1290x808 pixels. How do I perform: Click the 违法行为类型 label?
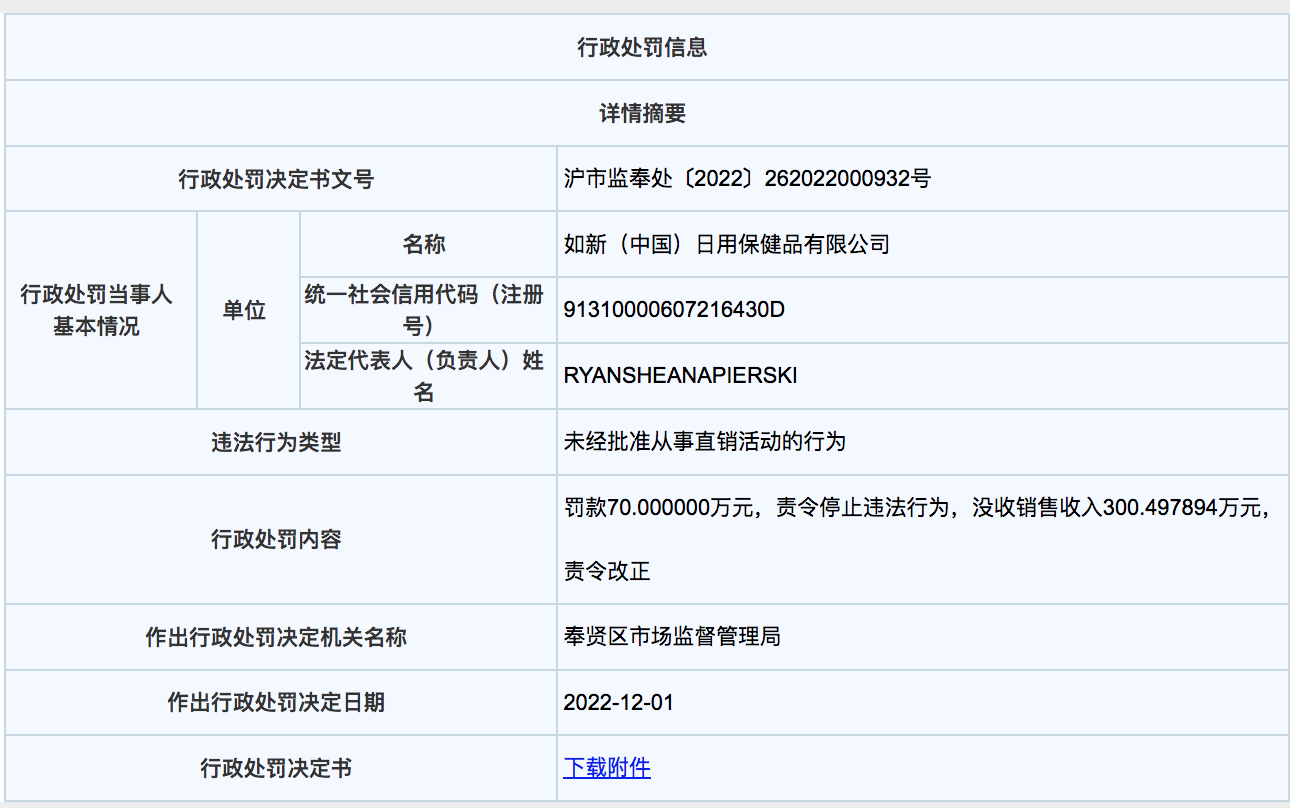click(276, 442)
